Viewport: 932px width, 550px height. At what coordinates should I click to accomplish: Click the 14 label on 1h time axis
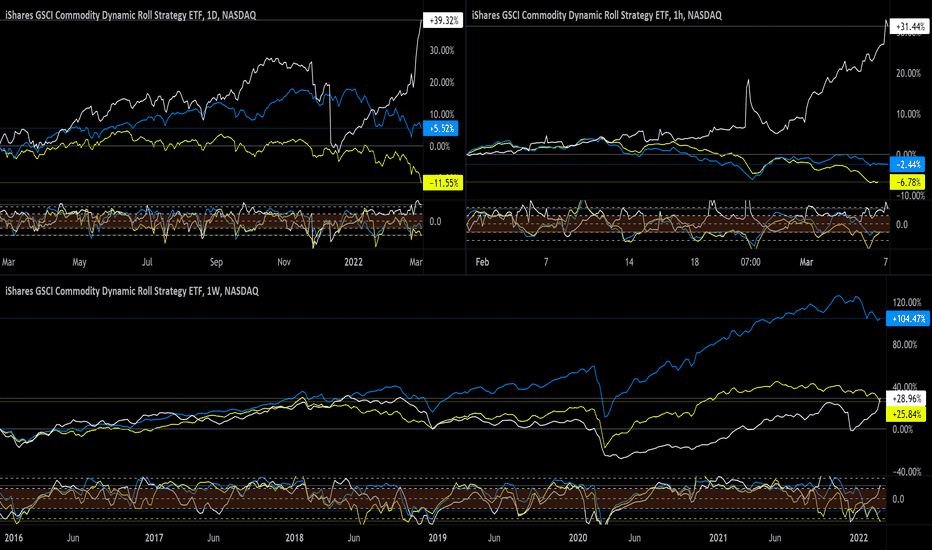pos(629,262)
